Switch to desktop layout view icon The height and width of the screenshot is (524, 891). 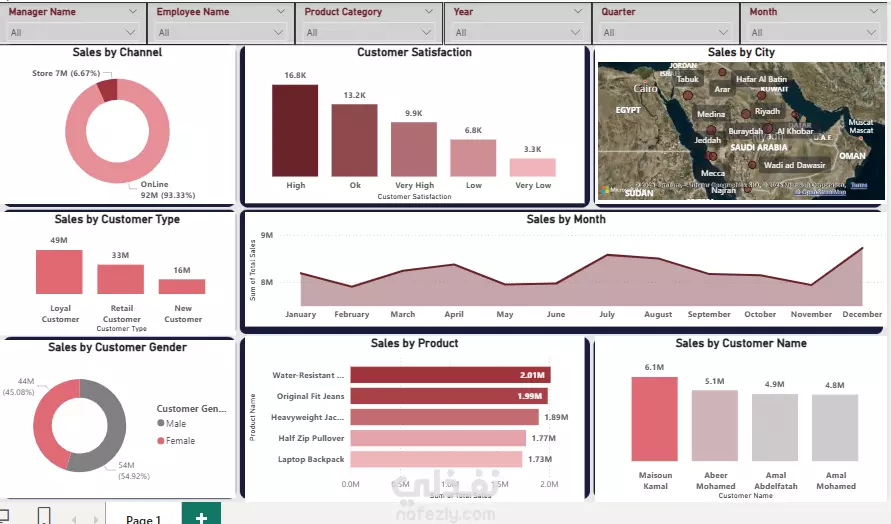3,516
